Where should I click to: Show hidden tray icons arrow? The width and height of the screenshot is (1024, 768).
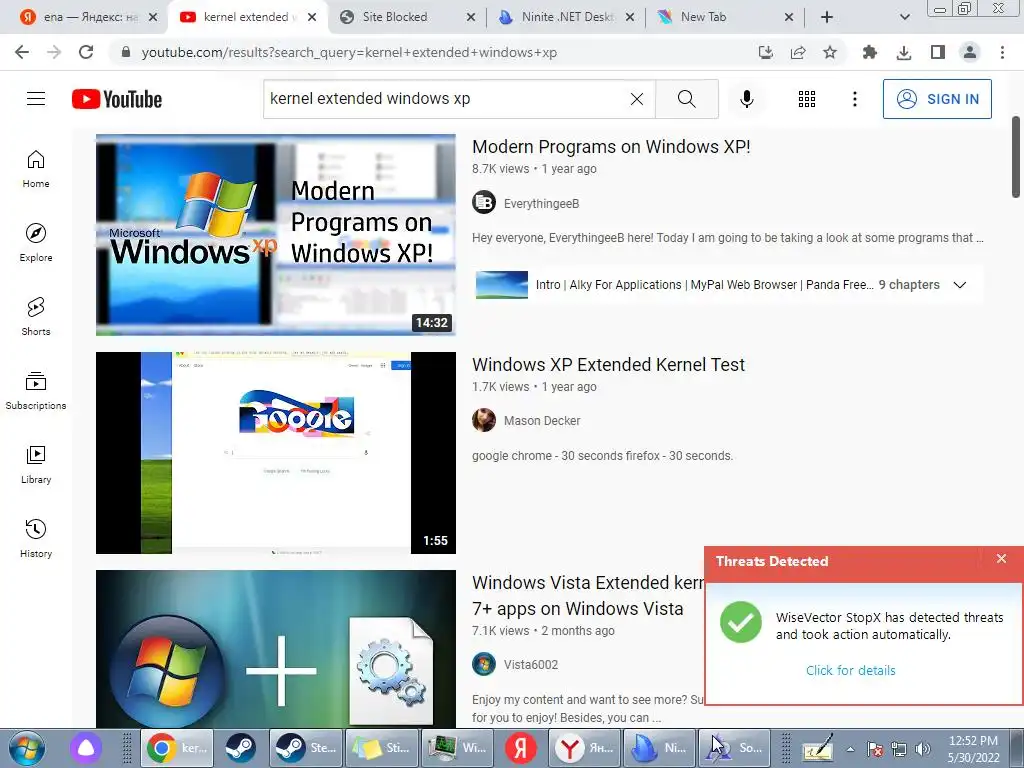(850, 749)
